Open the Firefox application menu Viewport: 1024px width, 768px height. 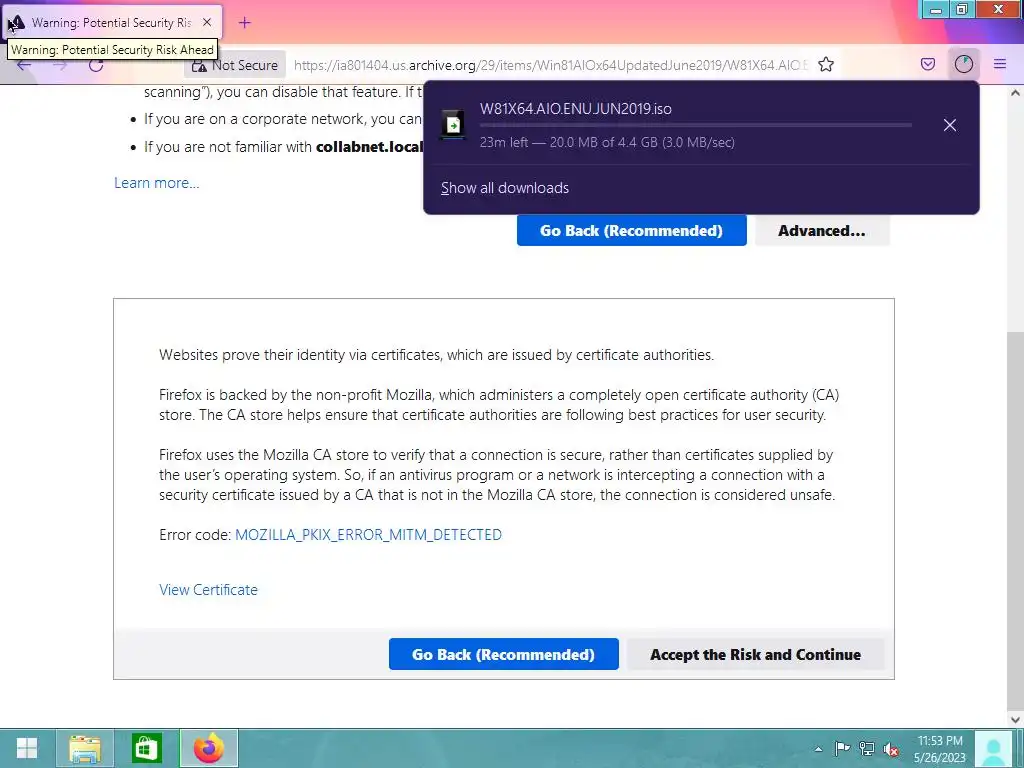pyautogui.click(x=1000, y=64)
